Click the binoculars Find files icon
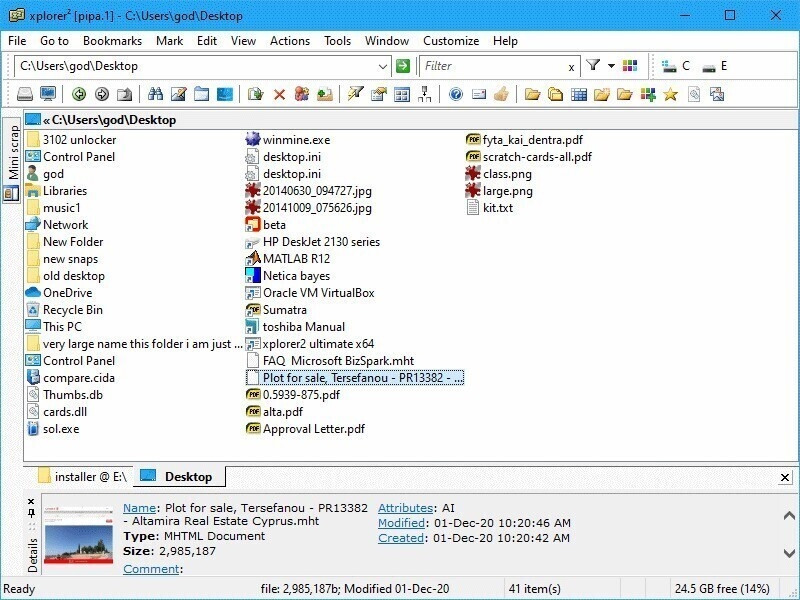 tap(155, 94)
